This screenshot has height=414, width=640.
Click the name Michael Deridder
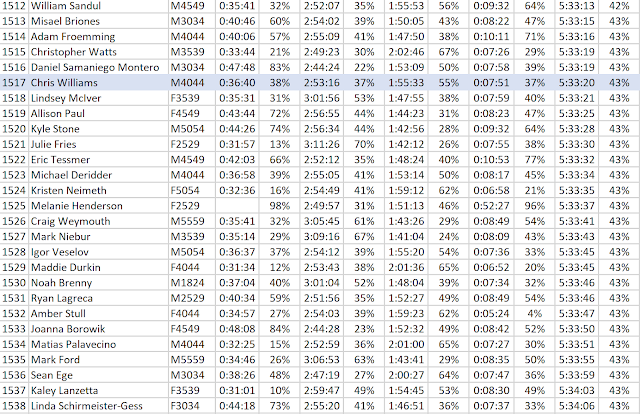(x=71, y=175)
